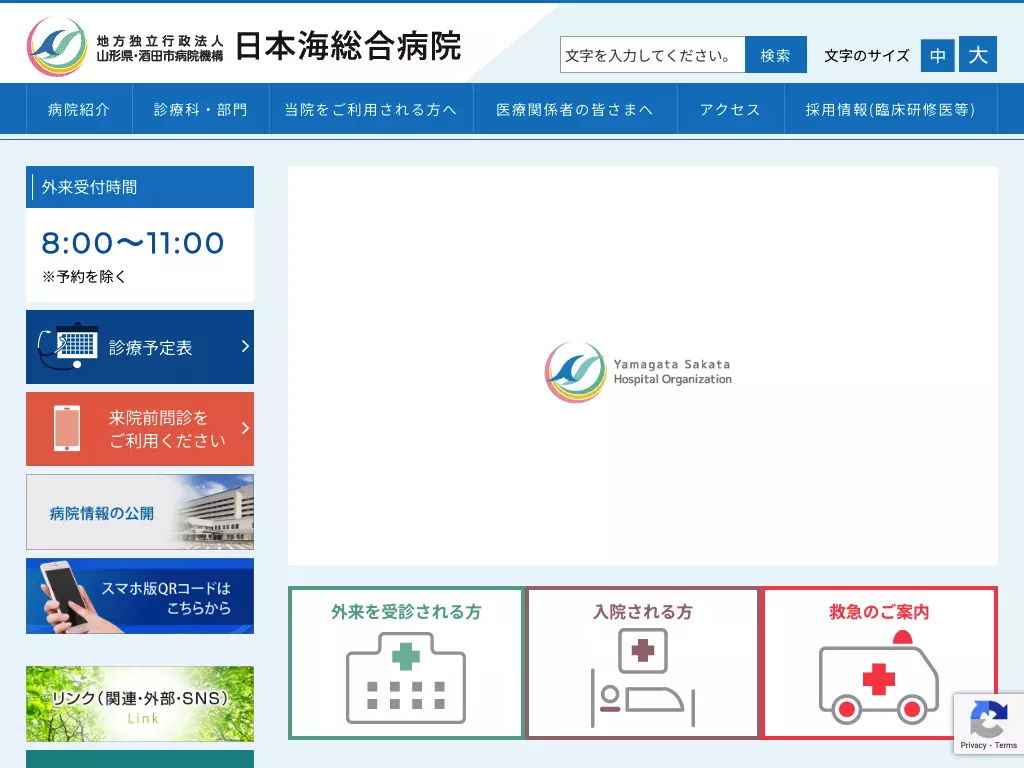
Task: Click the 8:00〜11:00 reception hours text
Action: 133,243
